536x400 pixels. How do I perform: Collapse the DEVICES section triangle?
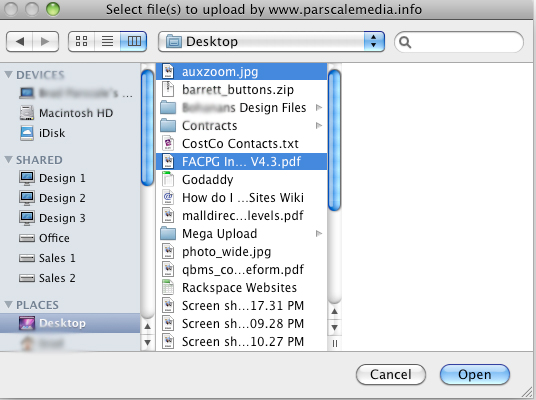9,74
